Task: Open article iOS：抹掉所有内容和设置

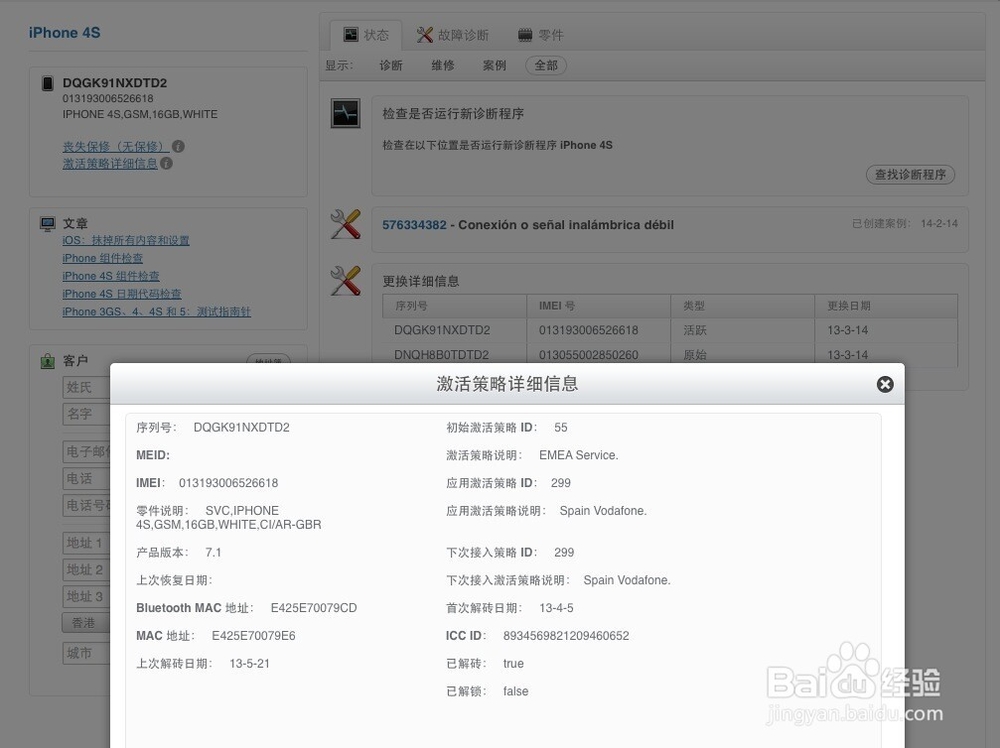Action: (126, 240)
